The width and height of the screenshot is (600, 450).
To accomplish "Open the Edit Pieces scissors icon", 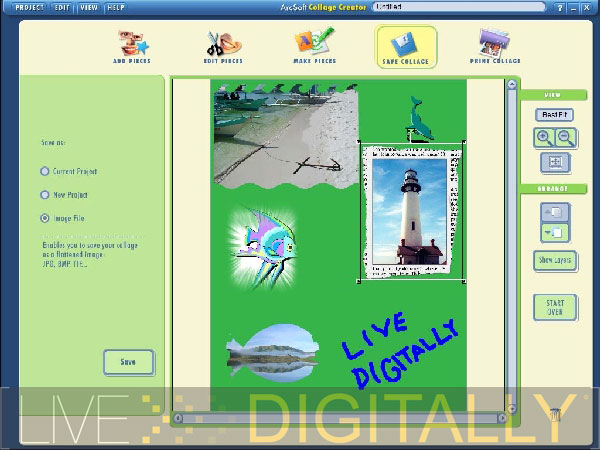I will (x=225, y=46).
